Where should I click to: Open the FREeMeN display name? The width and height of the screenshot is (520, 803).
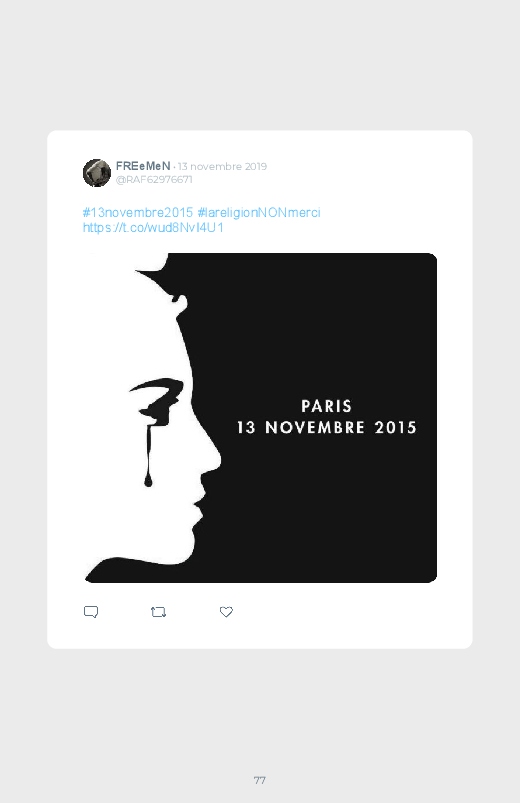143,166
